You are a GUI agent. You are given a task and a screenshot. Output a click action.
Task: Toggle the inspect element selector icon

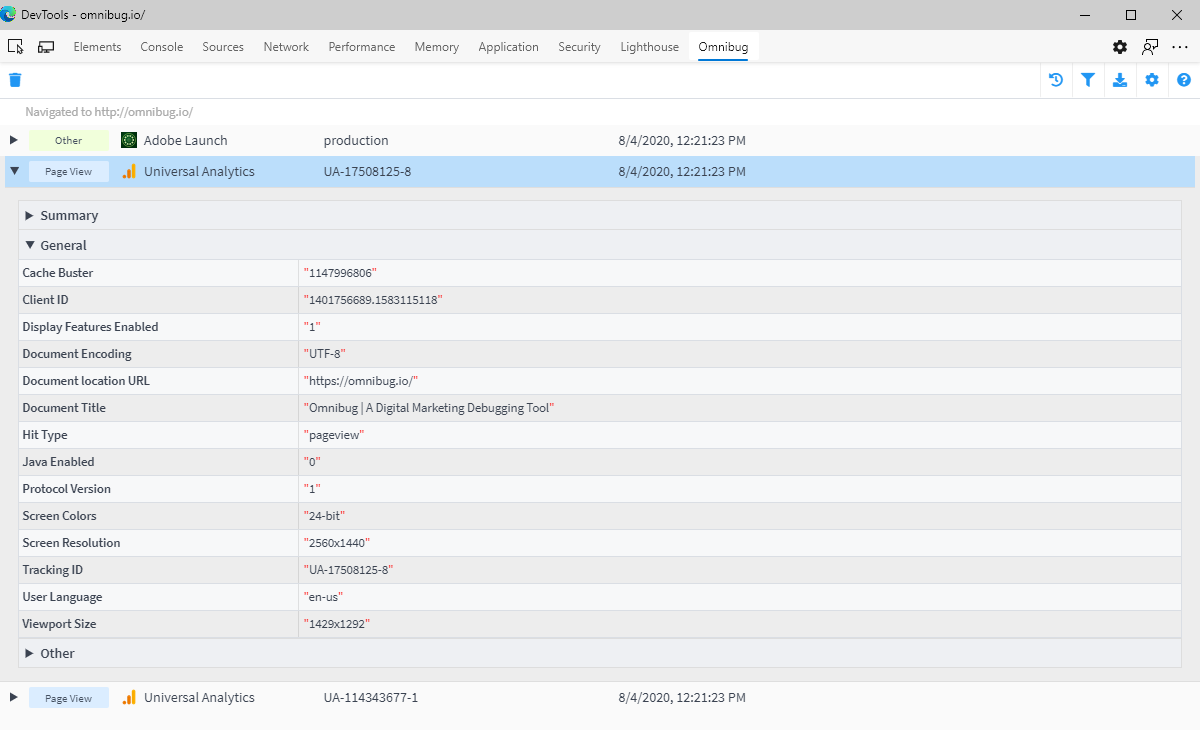(x=15, y=47)
